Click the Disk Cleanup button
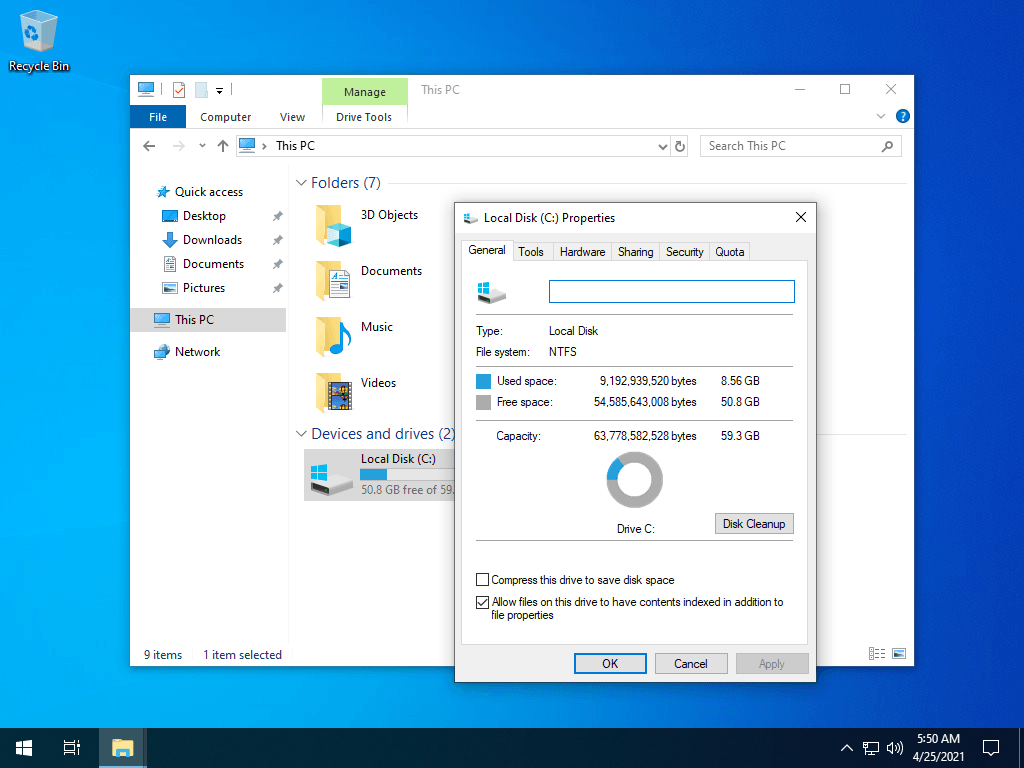 (x=753, y=523)
